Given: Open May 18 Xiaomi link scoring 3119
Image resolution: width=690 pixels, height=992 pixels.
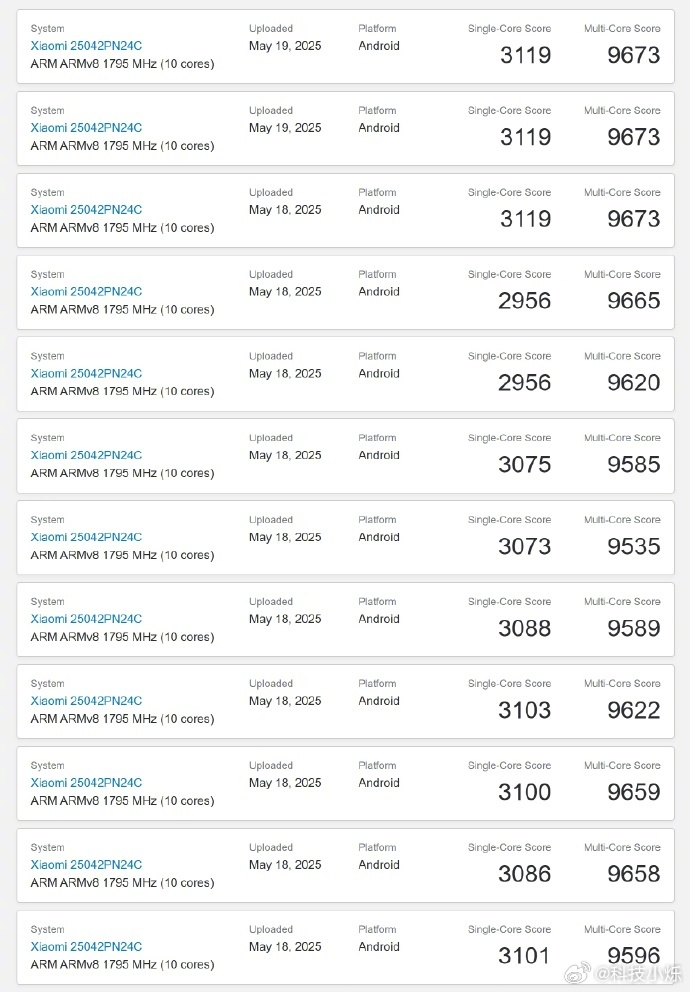Looking at the screenshot, I should tap(86, 209).
